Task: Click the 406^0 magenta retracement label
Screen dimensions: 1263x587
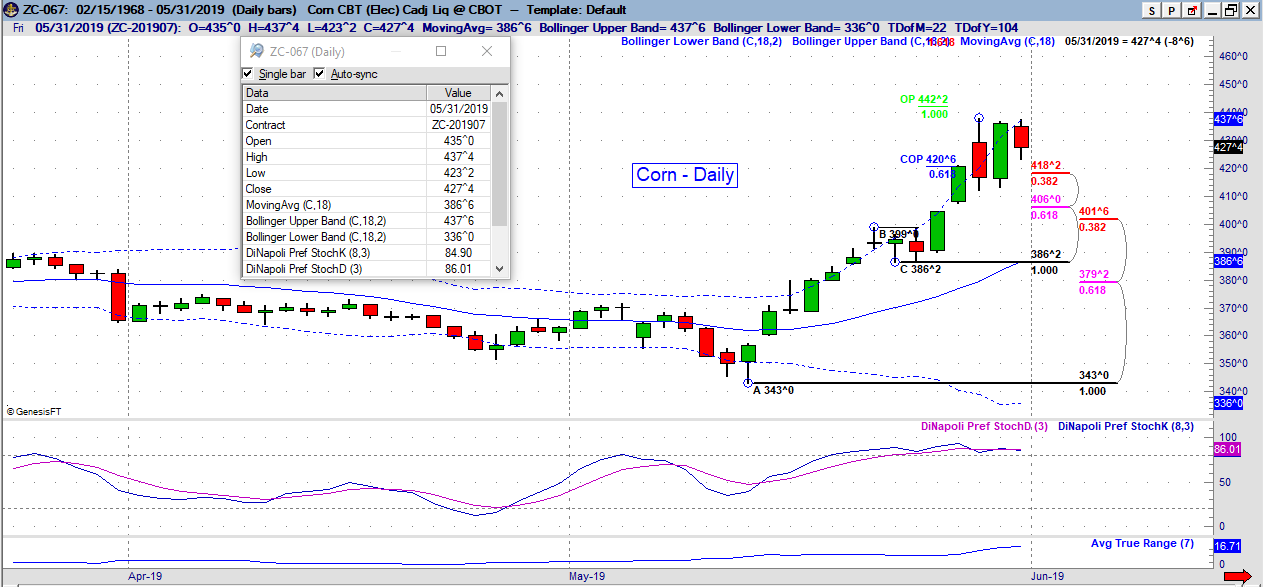Action: (x=1046, y=200)
